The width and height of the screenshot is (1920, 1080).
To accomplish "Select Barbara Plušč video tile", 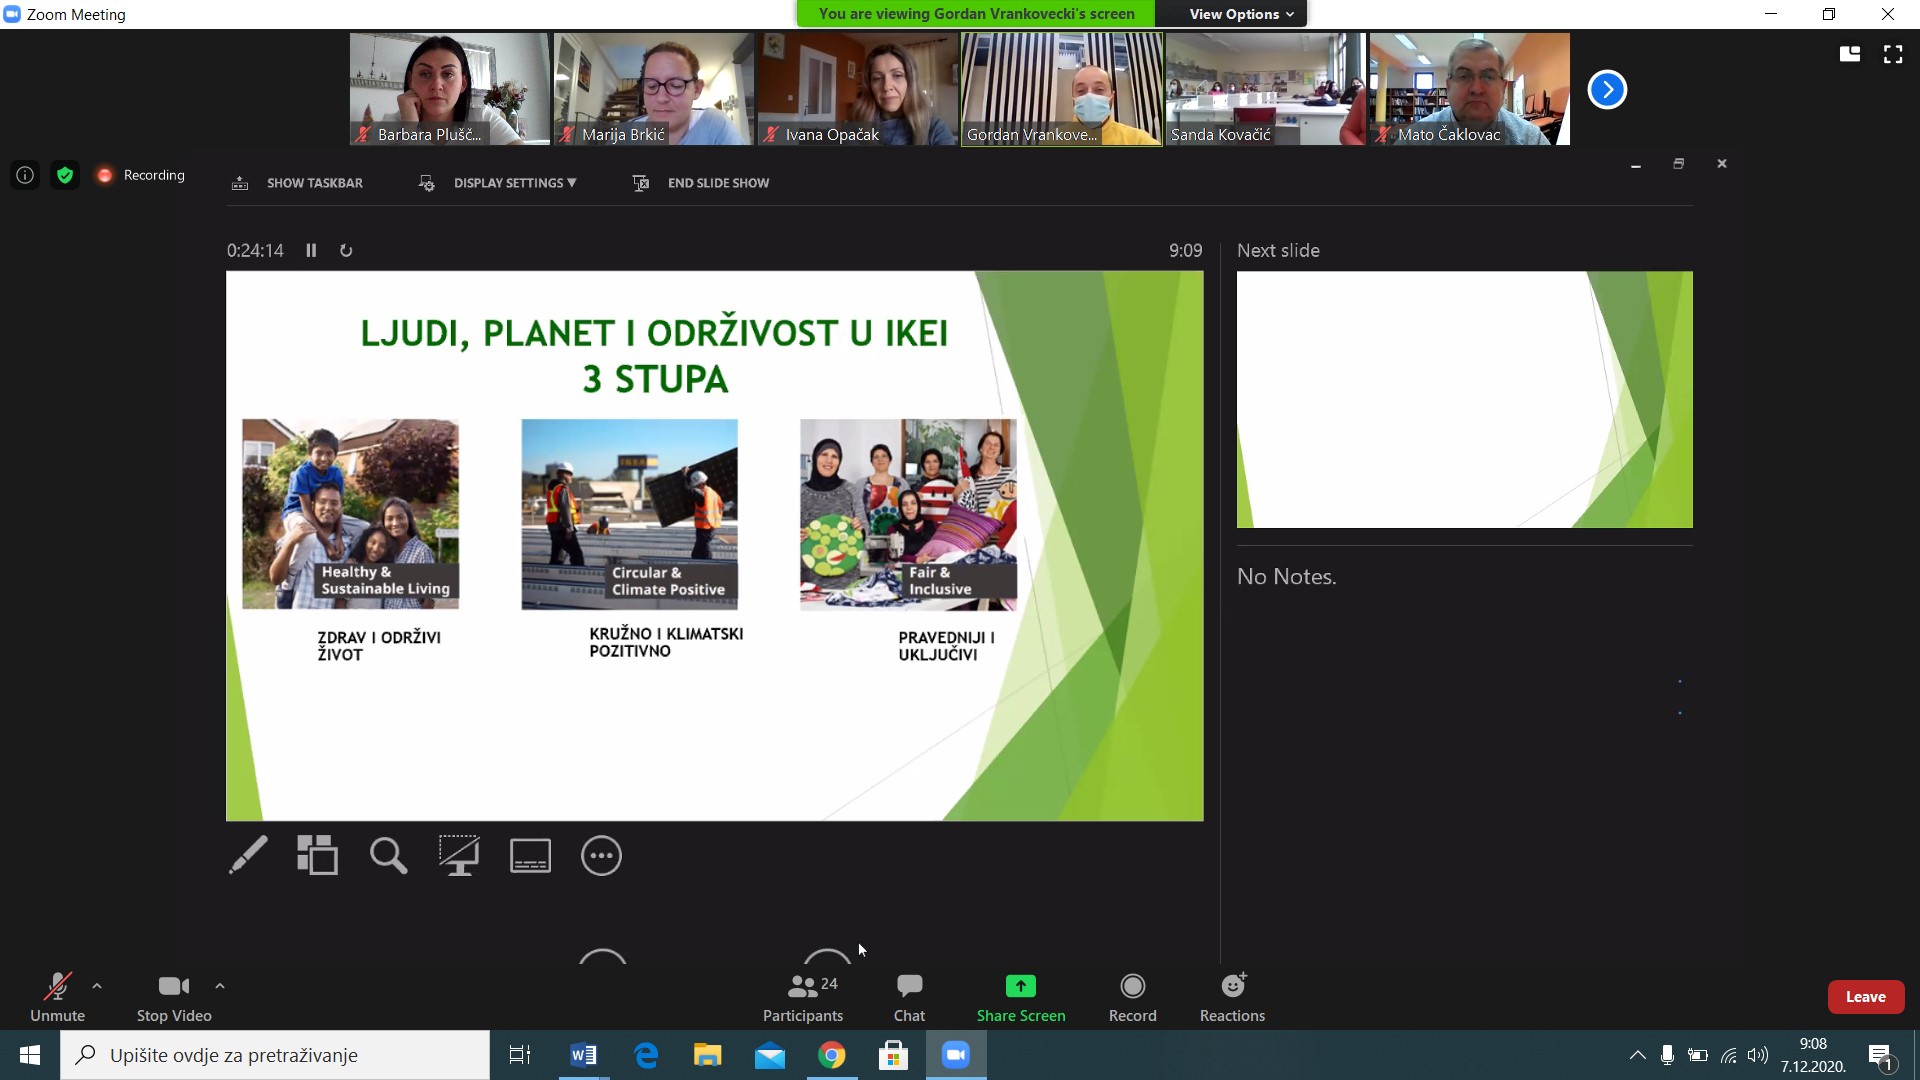I will [x=449, y=89].
